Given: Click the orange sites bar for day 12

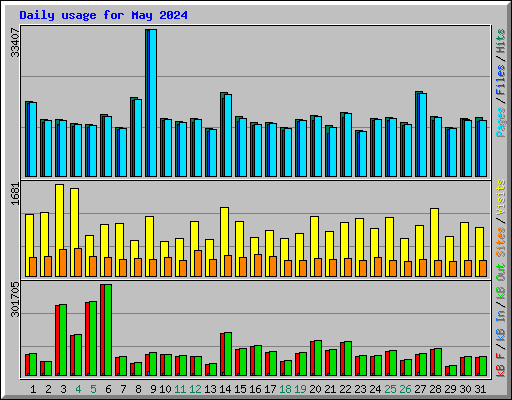Looking at the screenshot, I should point(198,263).
